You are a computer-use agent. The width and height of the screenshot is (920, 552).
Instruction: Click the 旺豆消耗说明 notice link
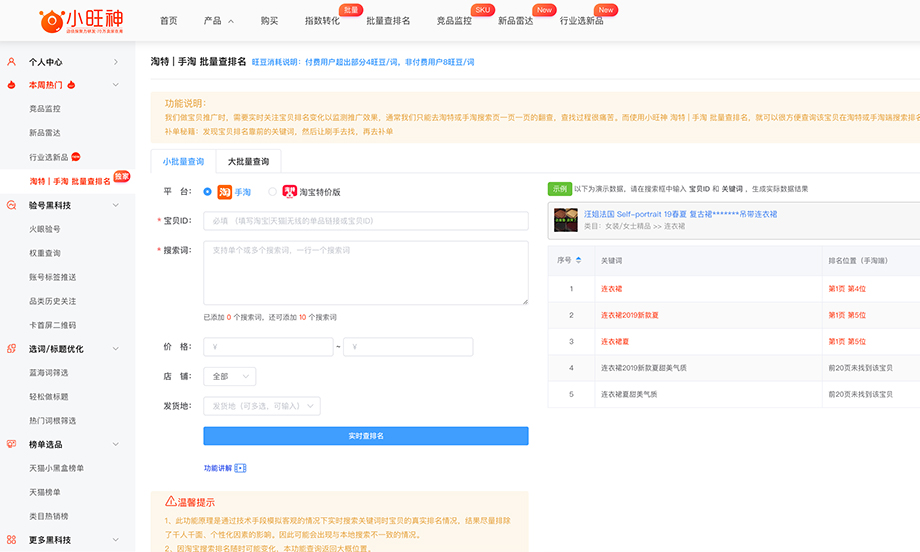point(363,62)
